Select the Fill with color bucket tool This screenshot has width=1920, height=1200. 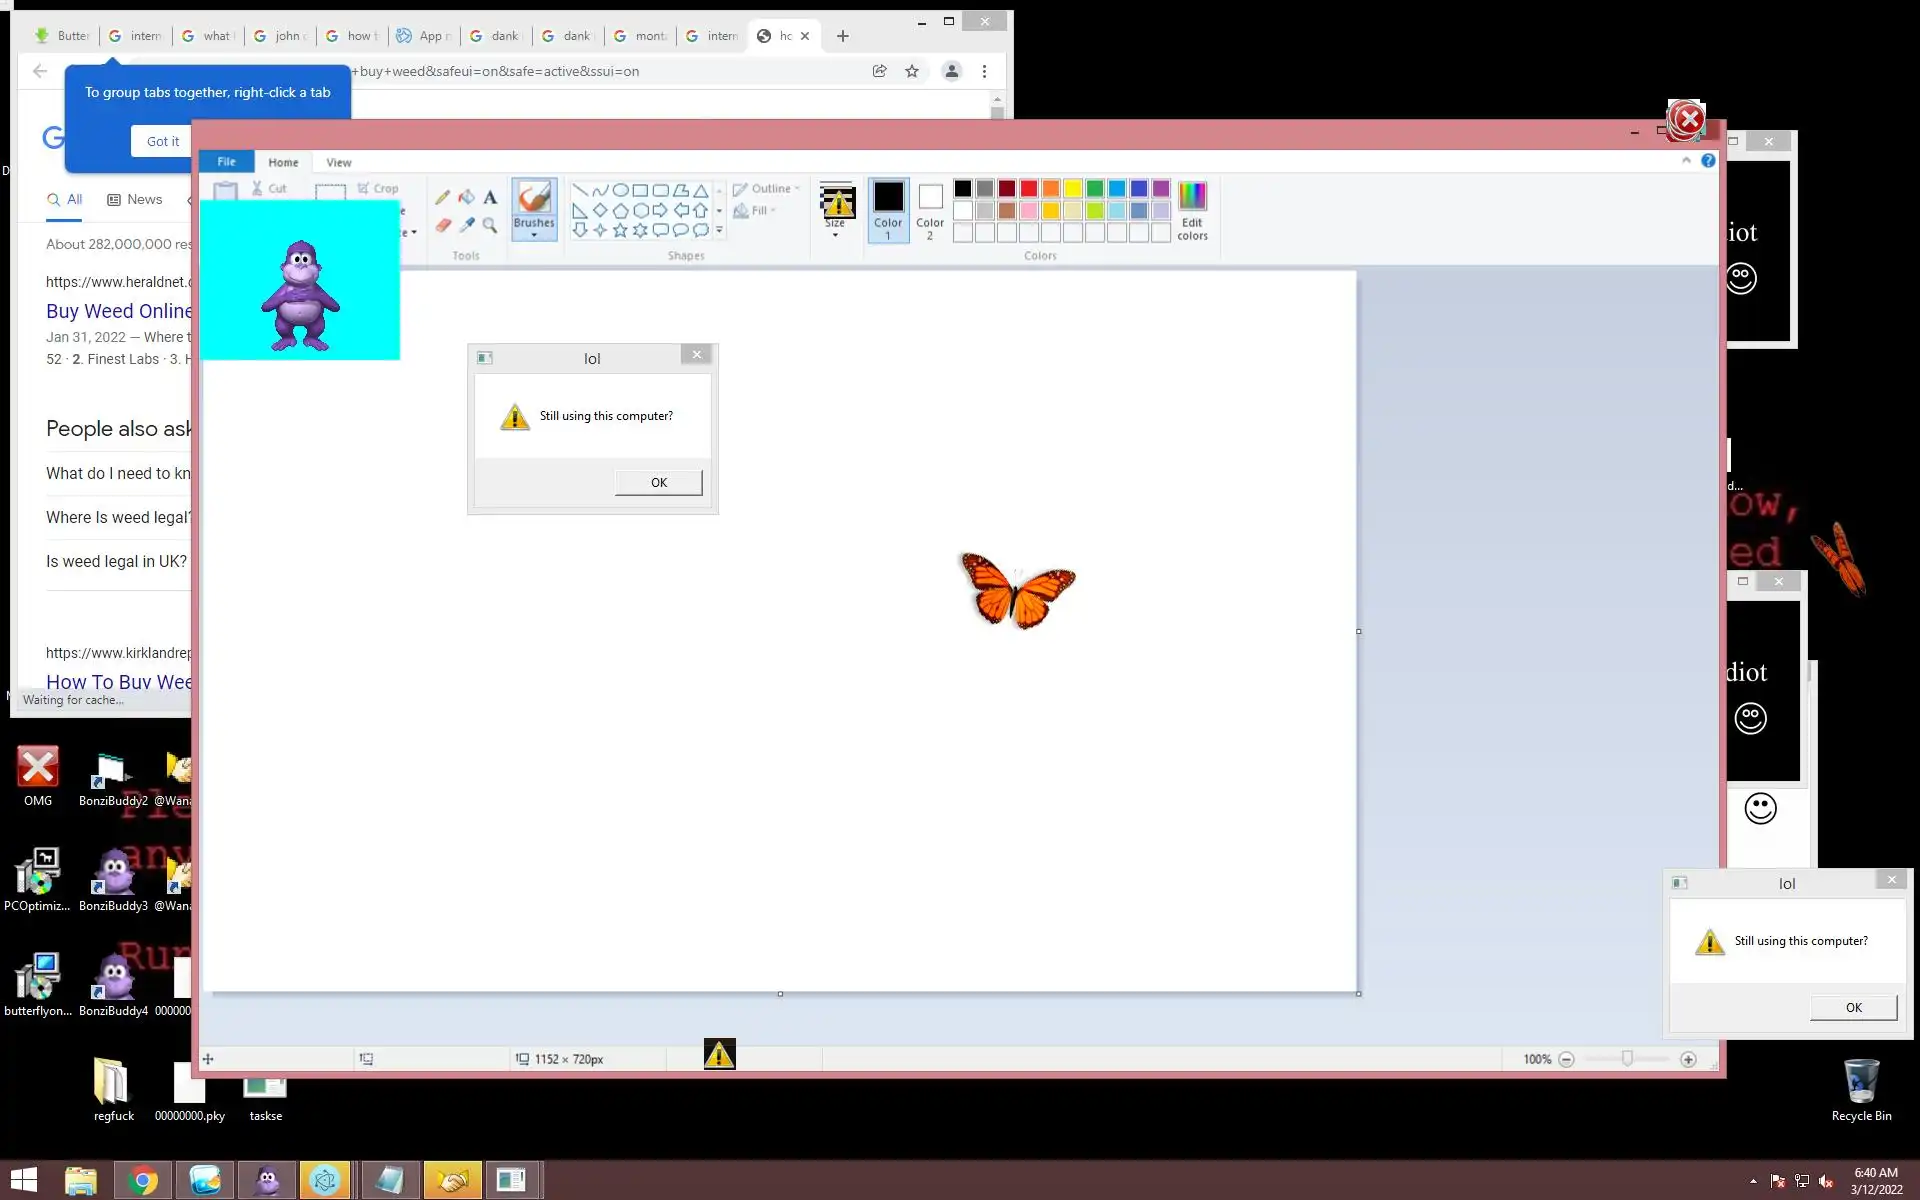(x=466, y=197)
